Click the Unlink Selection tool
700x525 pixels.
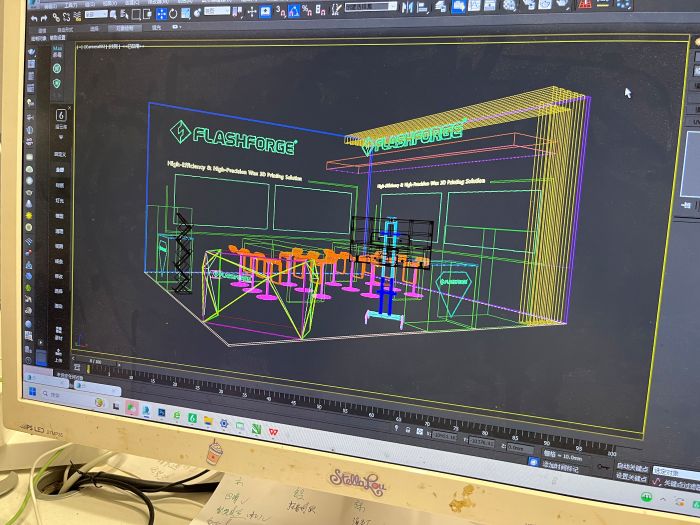(66, 17)
